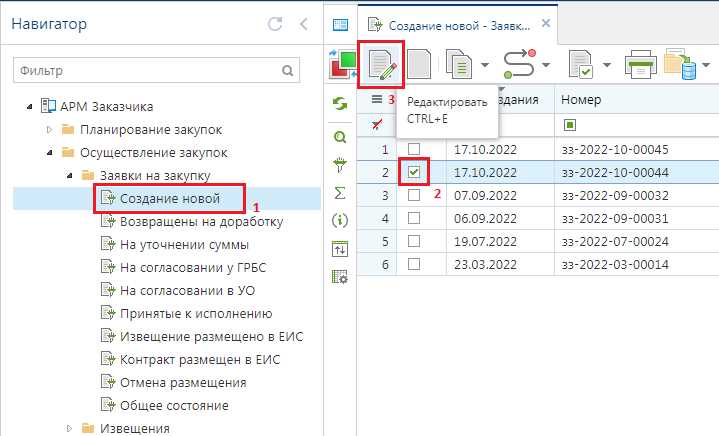This screenshot has height=436, width=719.
Task: Click the blank new document toolbar icon
Action: tap(419, 65)
